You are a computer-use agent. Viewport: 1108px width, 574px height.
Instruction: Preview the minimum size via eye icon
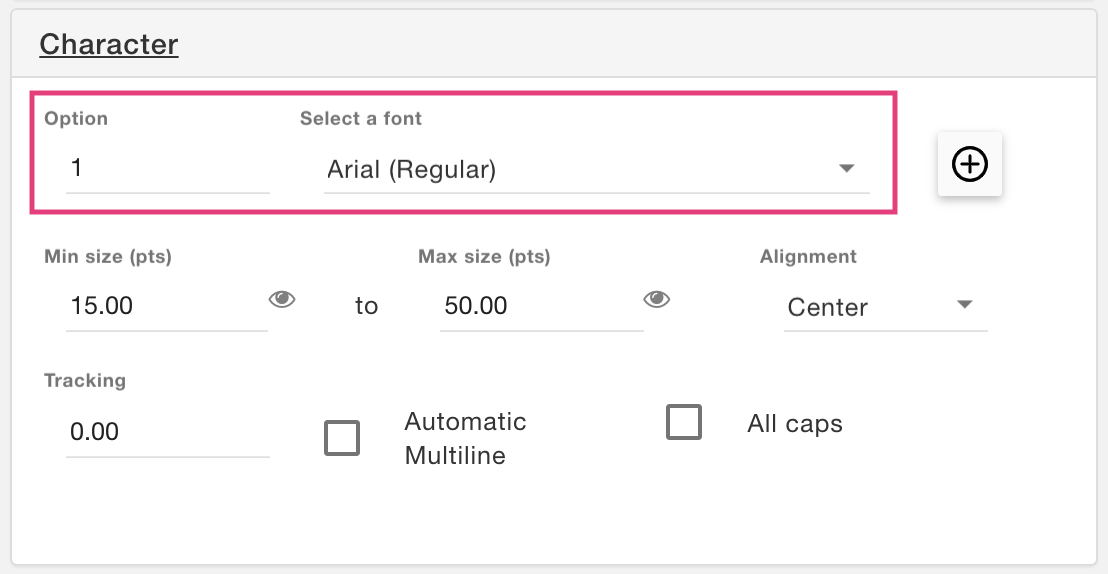(x=282, y=300)
